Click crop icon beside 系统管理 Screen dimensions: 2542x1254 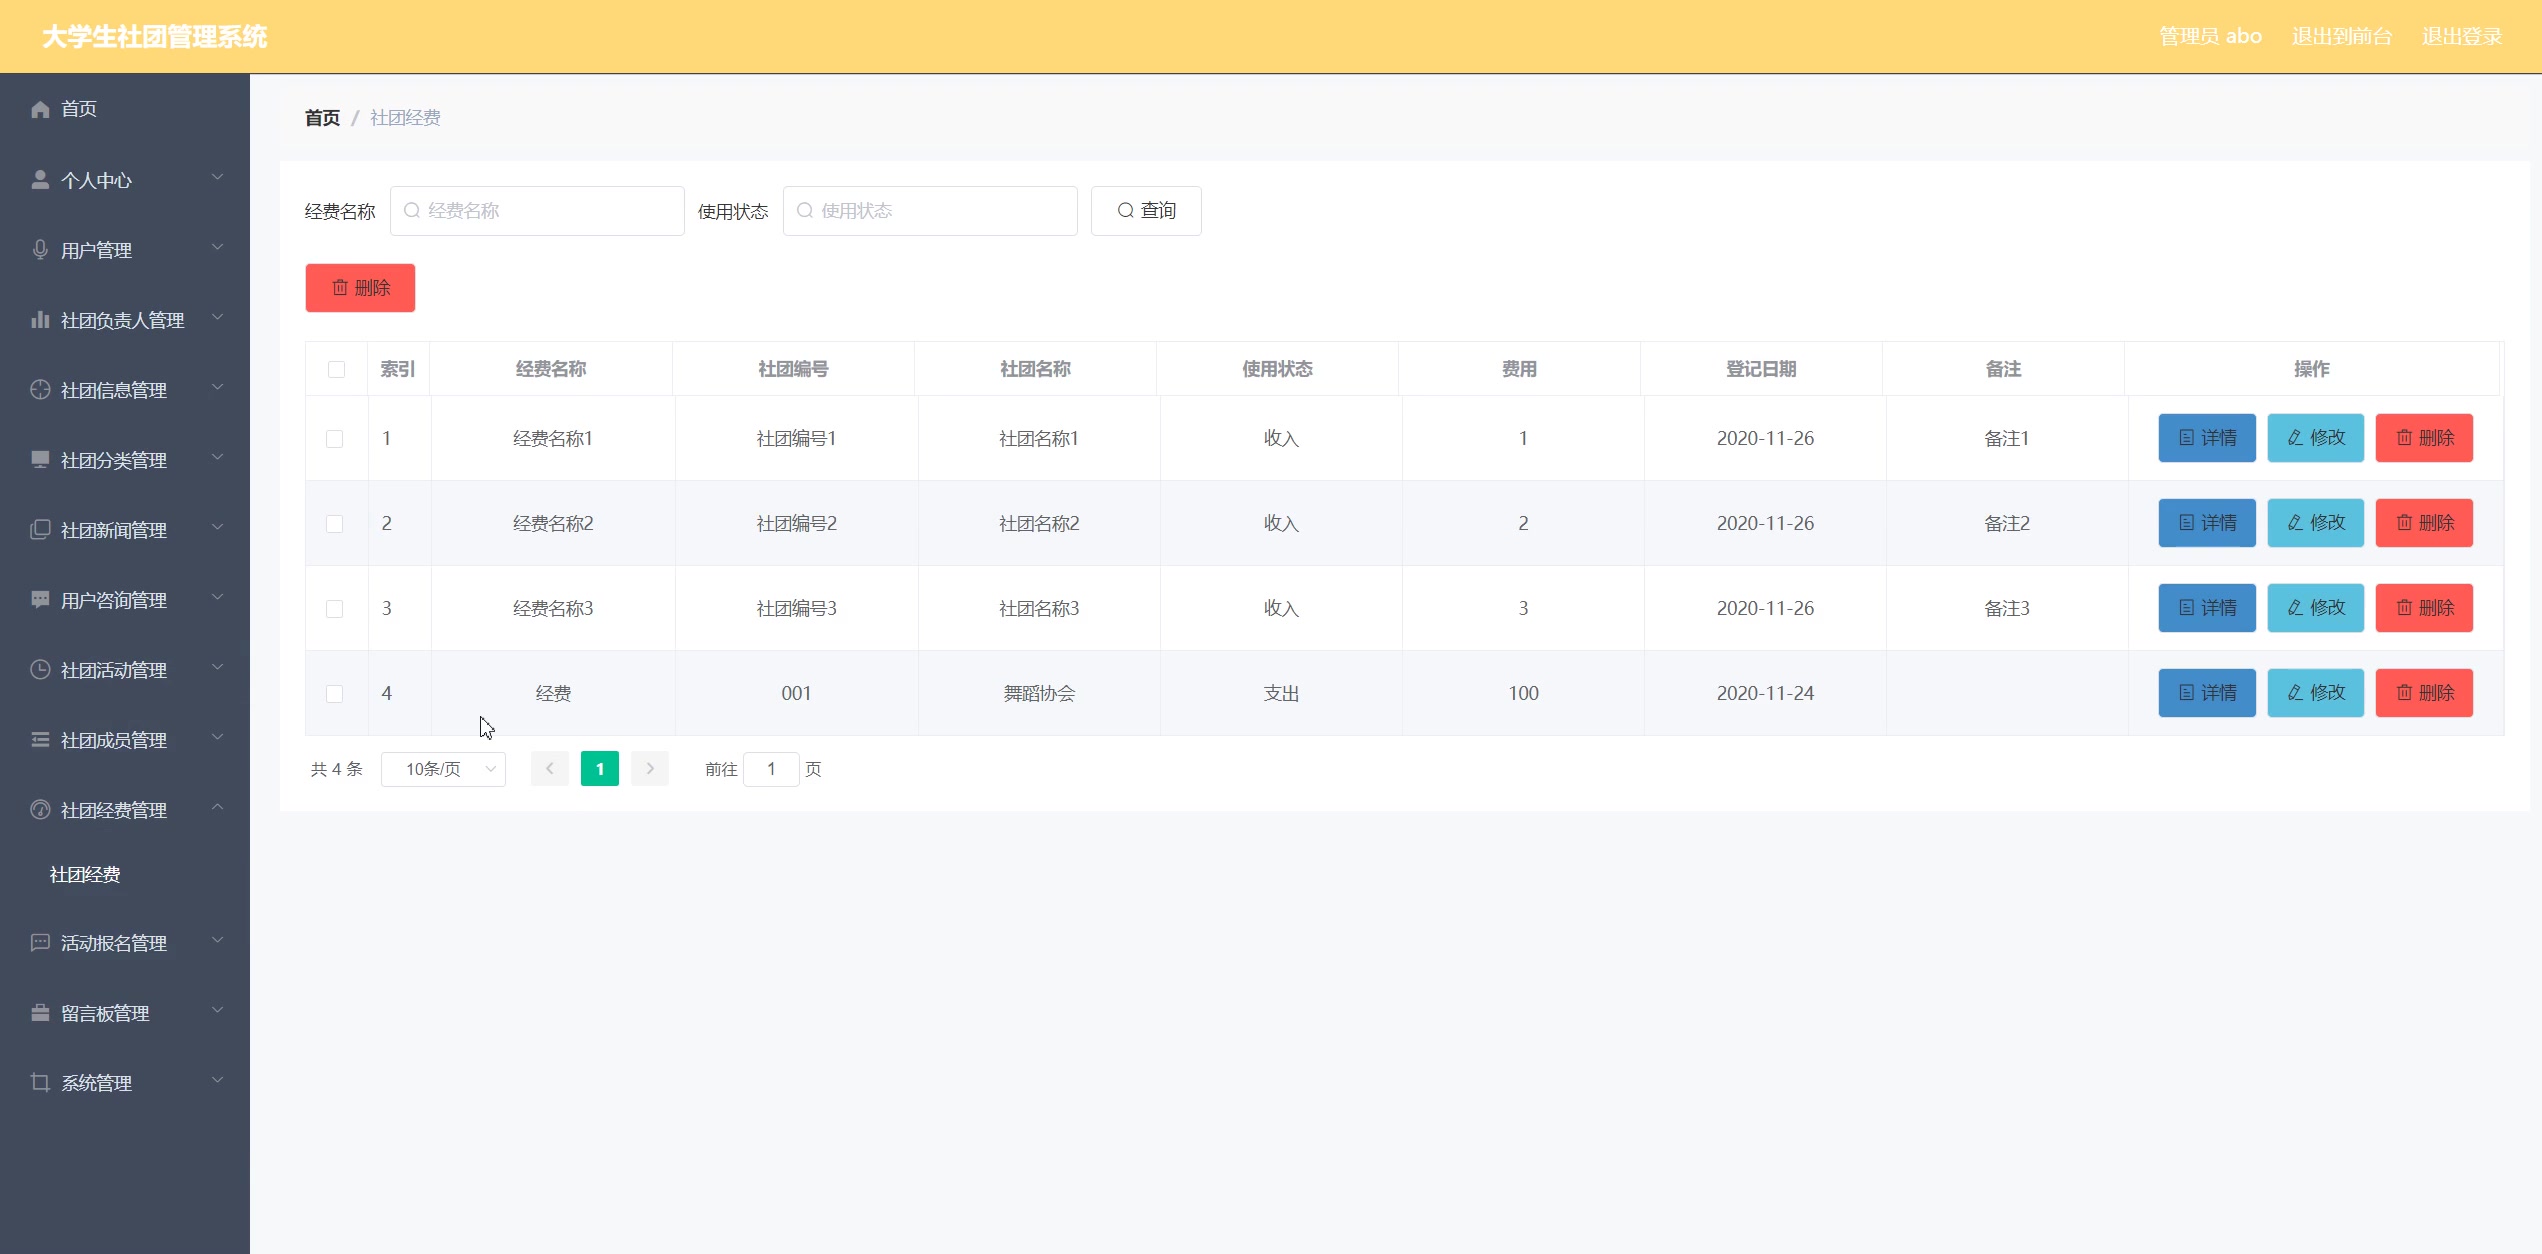[40, 1083]
